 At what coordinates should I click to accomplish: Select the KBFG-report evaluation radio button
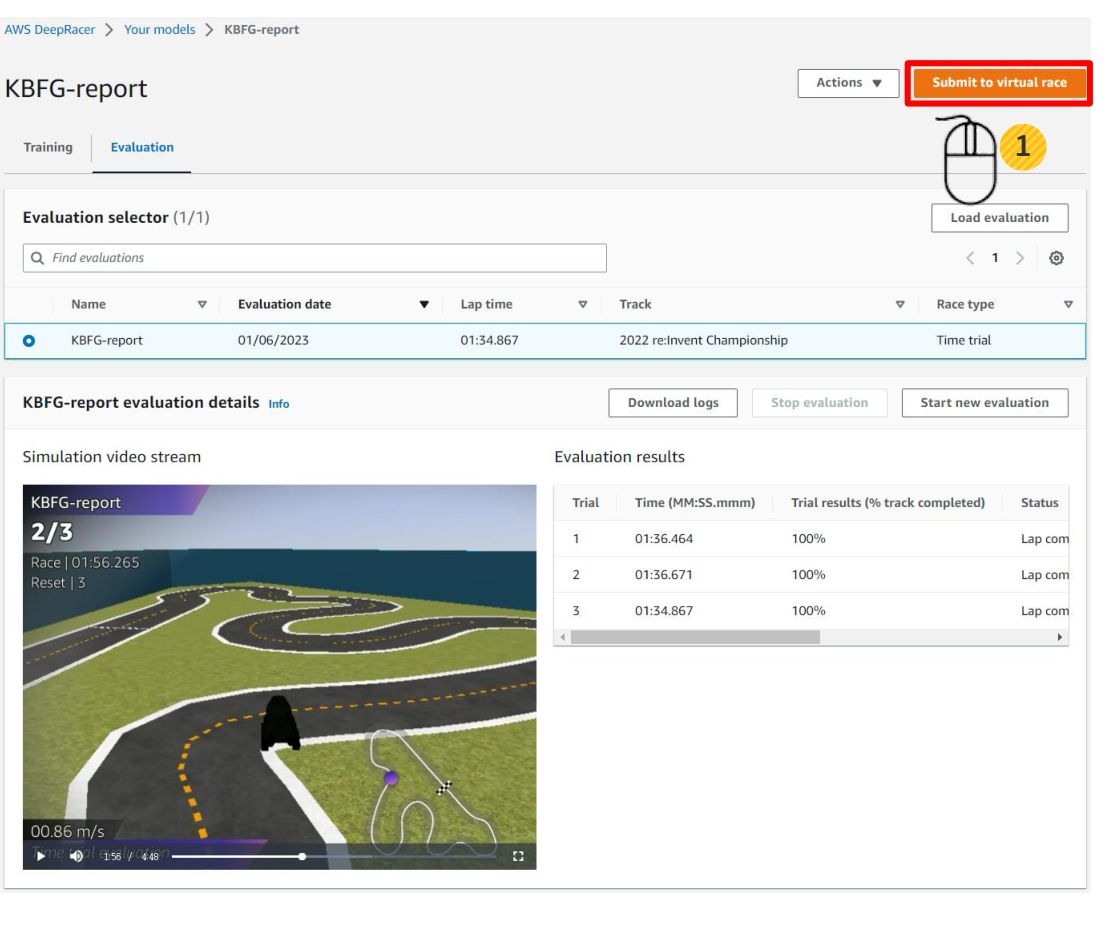click(29, 341)
